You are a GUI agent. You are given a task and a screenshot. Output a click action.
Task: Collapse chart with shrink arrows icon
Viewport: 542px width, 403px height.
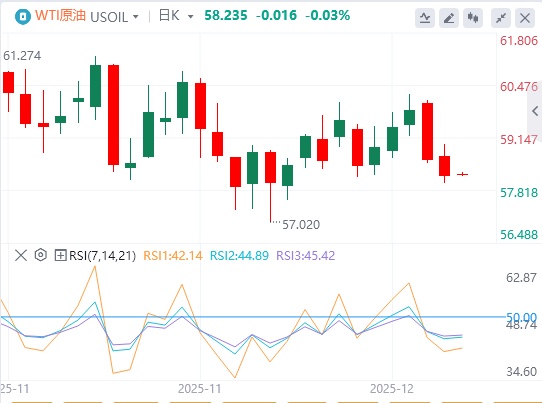(x=501, y=18)
